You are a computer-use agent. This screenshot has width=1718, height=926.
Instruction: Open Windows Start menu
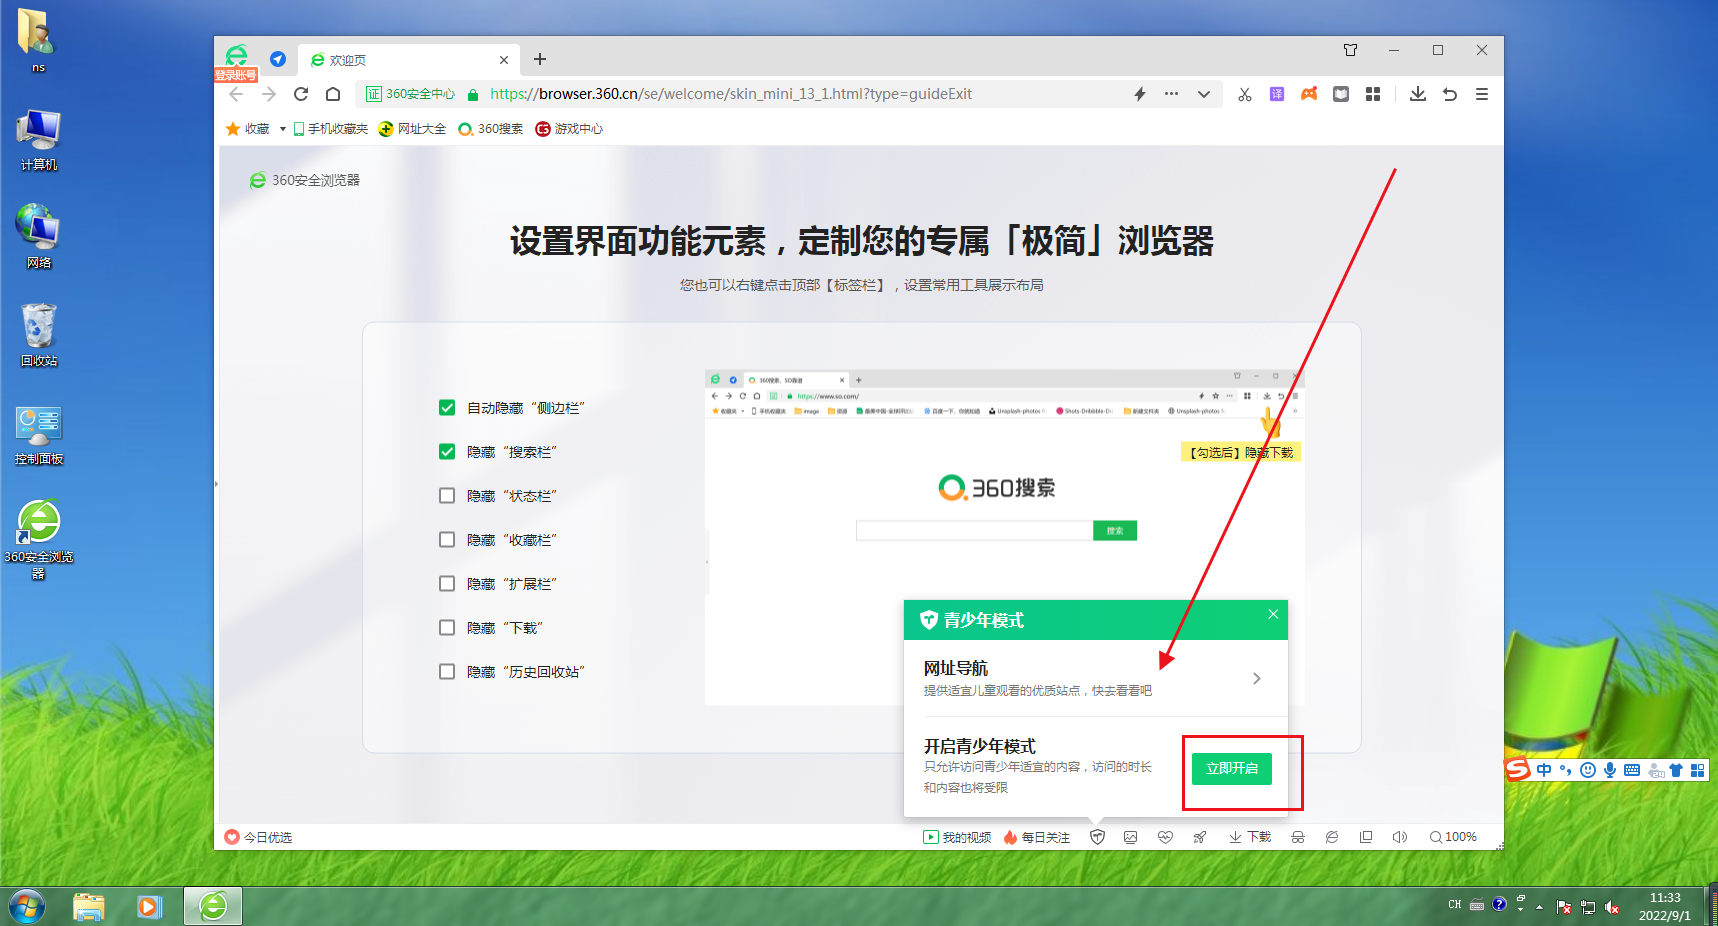point(27,907)
